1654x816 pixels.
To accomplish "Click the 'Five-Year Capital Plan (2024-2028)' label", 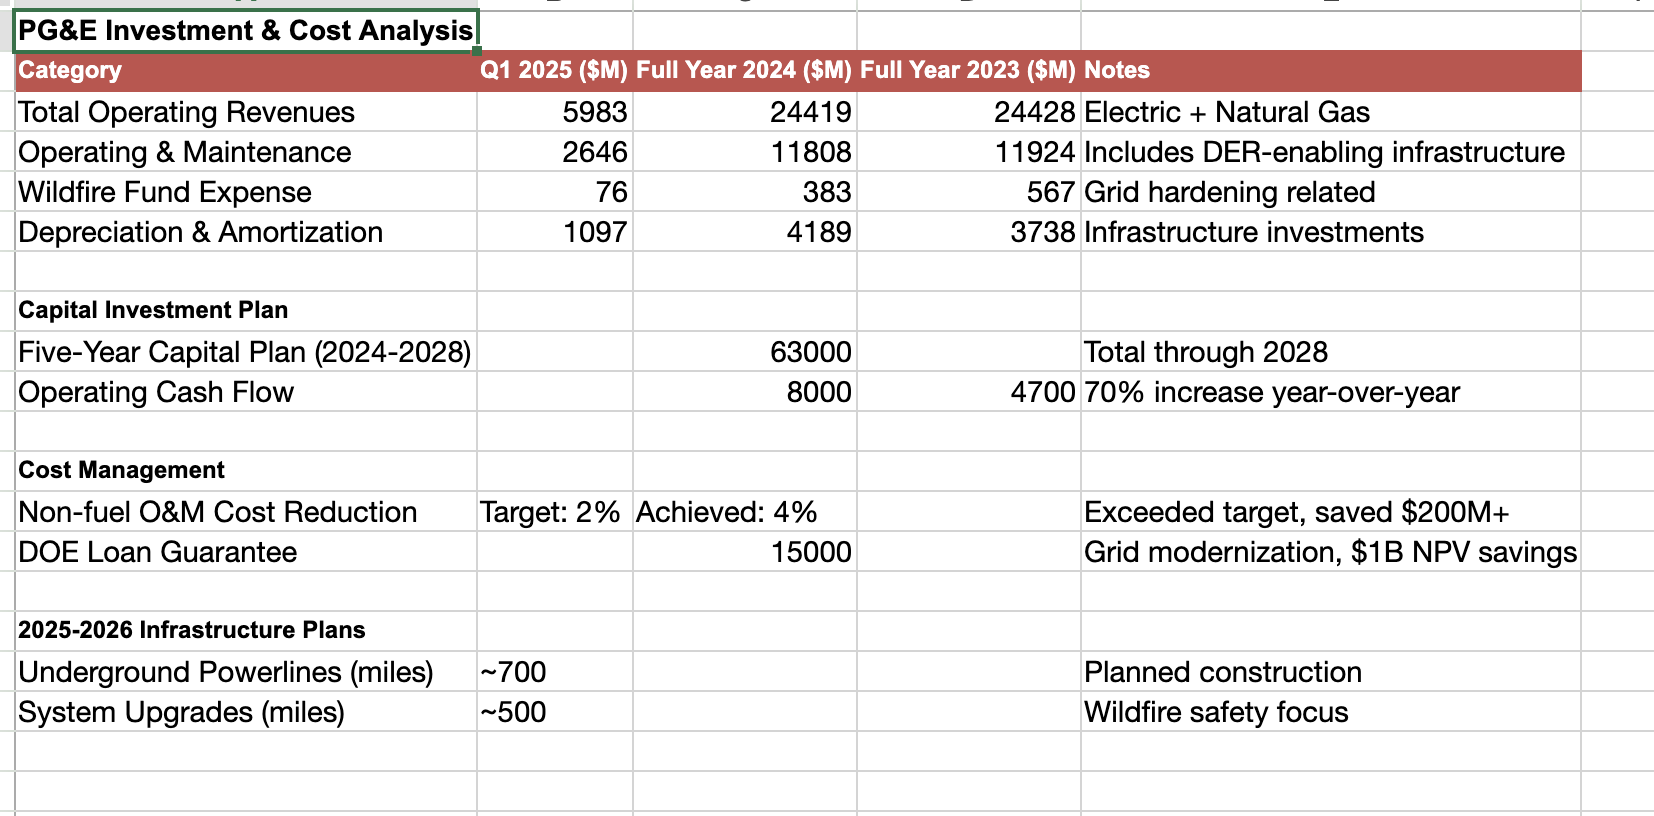I will pos(245,352).
